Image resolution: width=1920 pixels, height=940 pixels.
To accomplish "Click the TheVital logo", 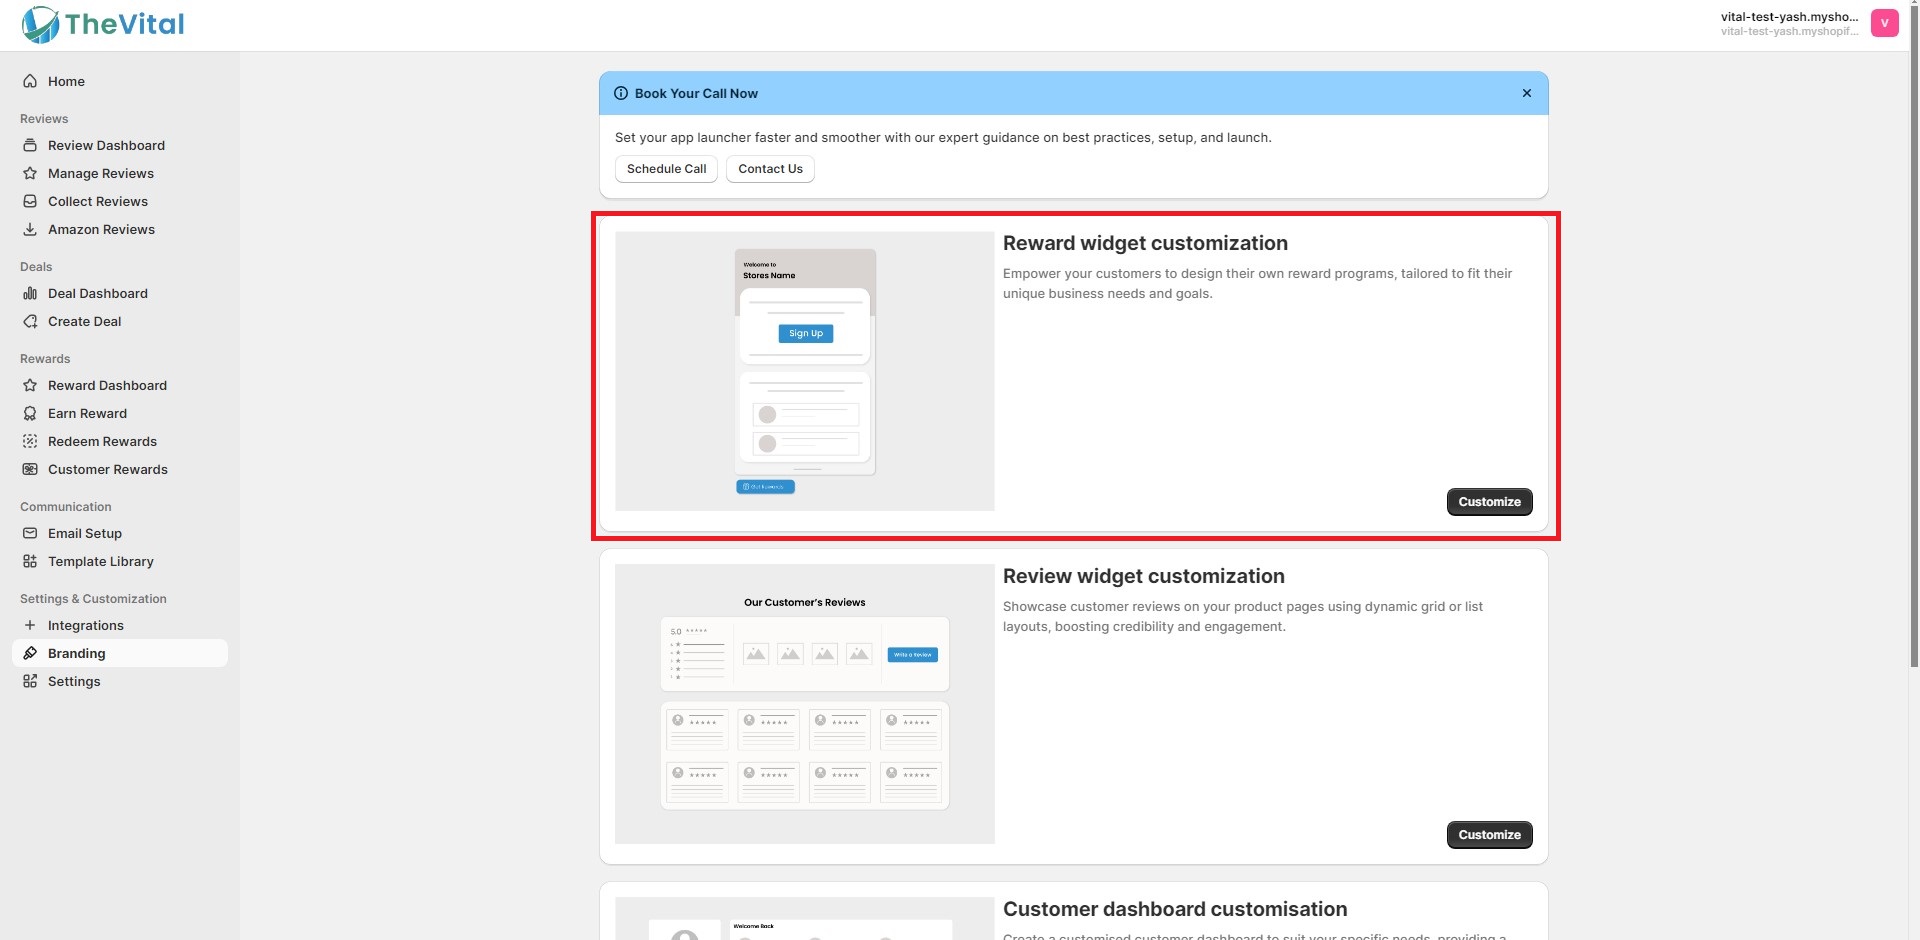I will click(x=103, y=24).
